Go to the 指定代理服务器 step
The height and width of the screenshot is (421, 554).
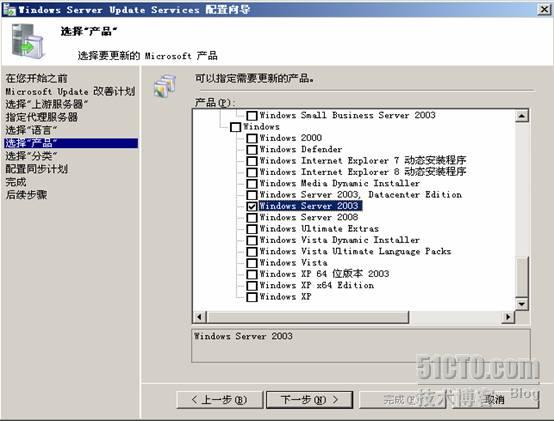tap(41, 117)
